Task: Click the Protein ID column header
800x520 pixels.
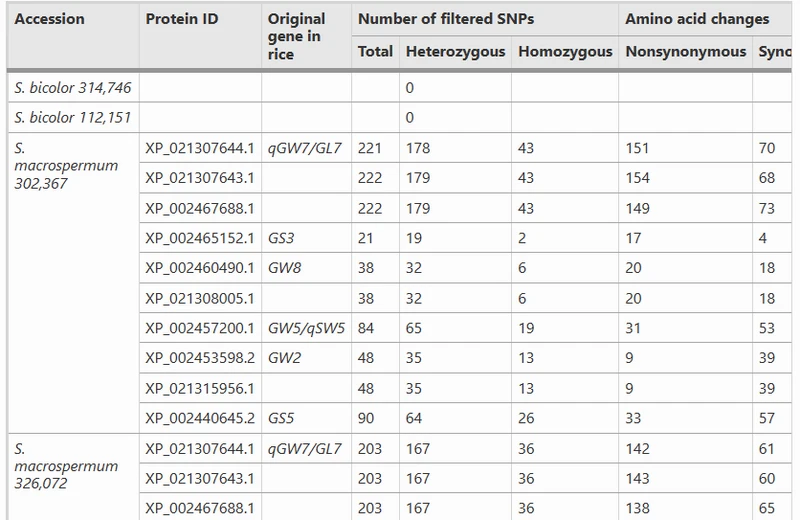Action: tap(181, 19)
